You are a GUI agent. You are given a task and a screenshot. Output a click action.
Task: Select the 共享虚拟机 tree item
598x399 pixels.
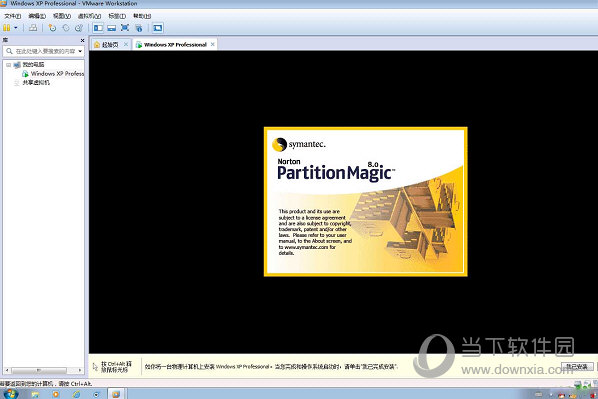[x=36, y=83]
